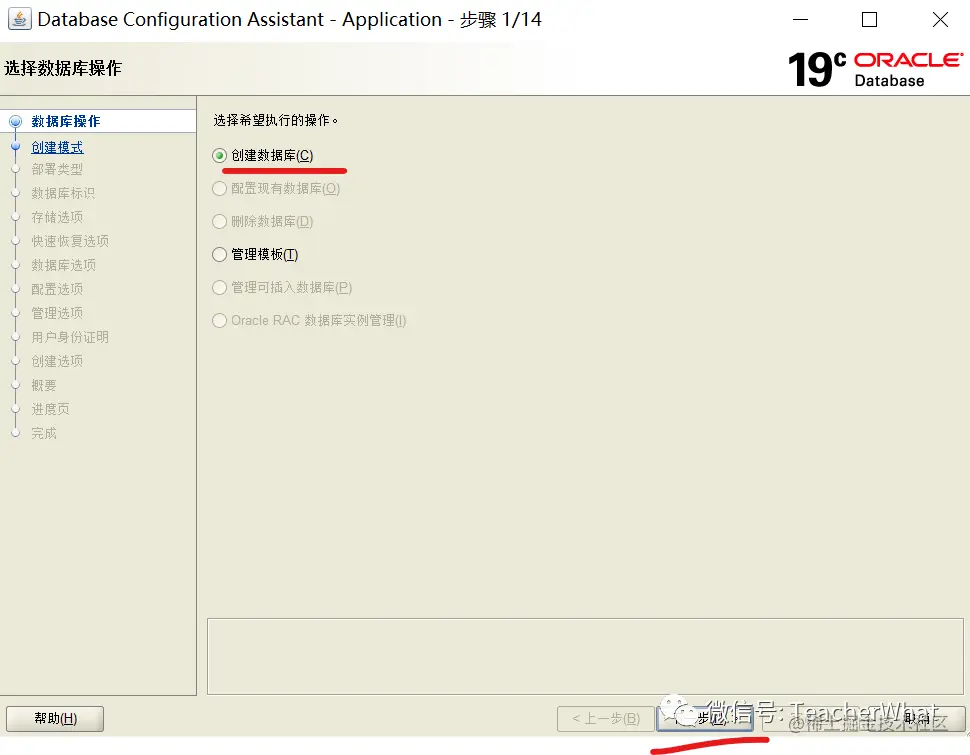Open the 创建模式 step link in sidebar
Image resolution: width=970 pixels, height=755 pixels.
[x=57, y=147]
